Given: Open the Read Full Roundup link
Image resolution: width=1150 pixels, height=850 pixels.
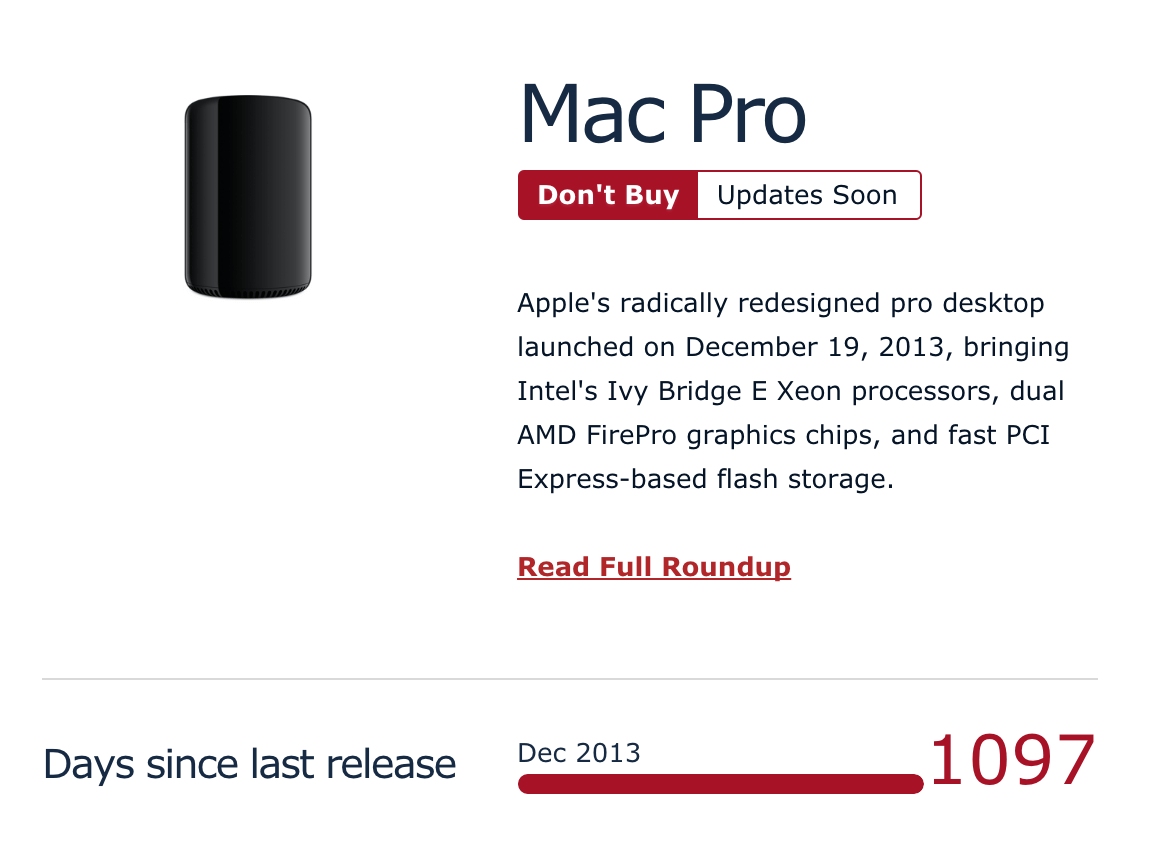Looking at the screenshot, I should click(x=654, y=567).
